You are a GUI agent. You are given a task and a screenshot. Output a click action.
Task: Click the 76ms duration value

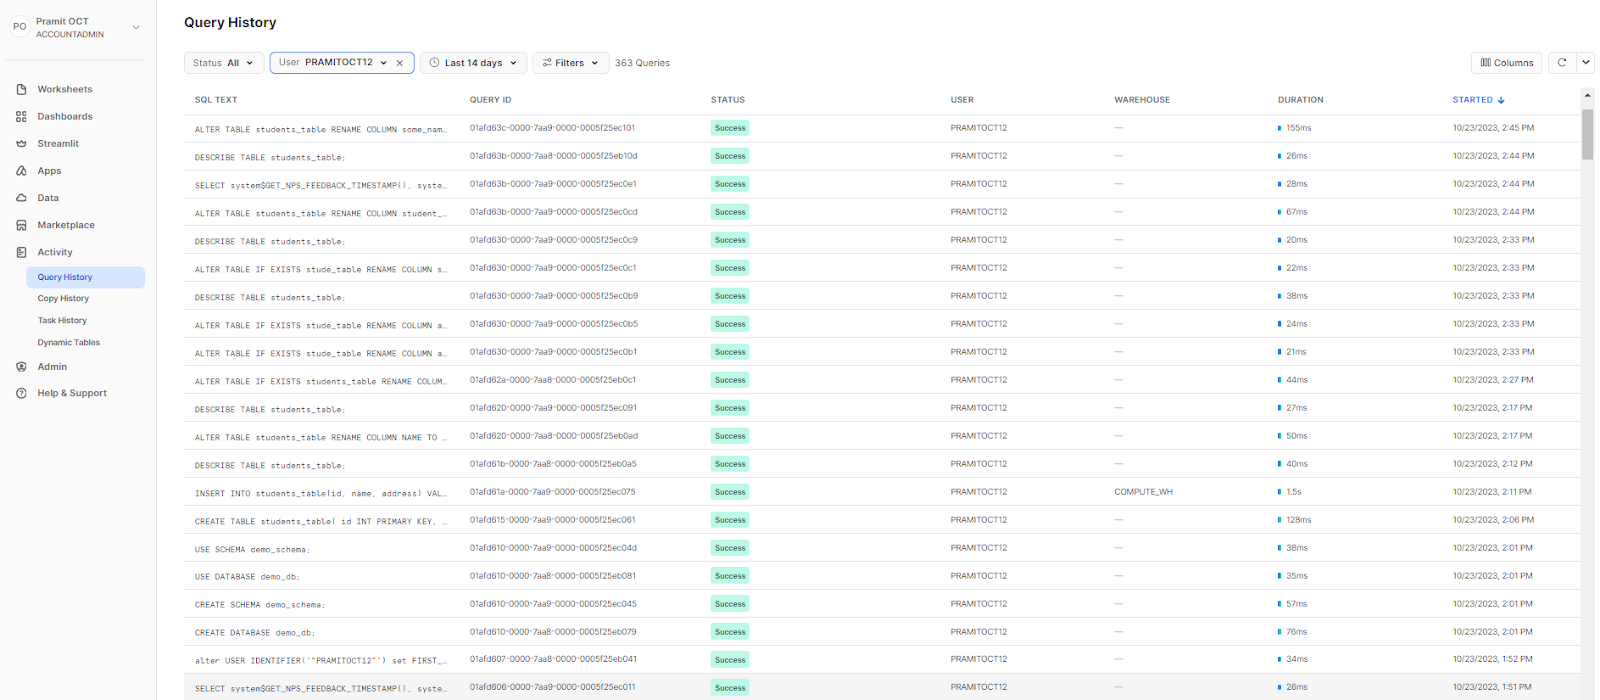(x=1297, y=632)
